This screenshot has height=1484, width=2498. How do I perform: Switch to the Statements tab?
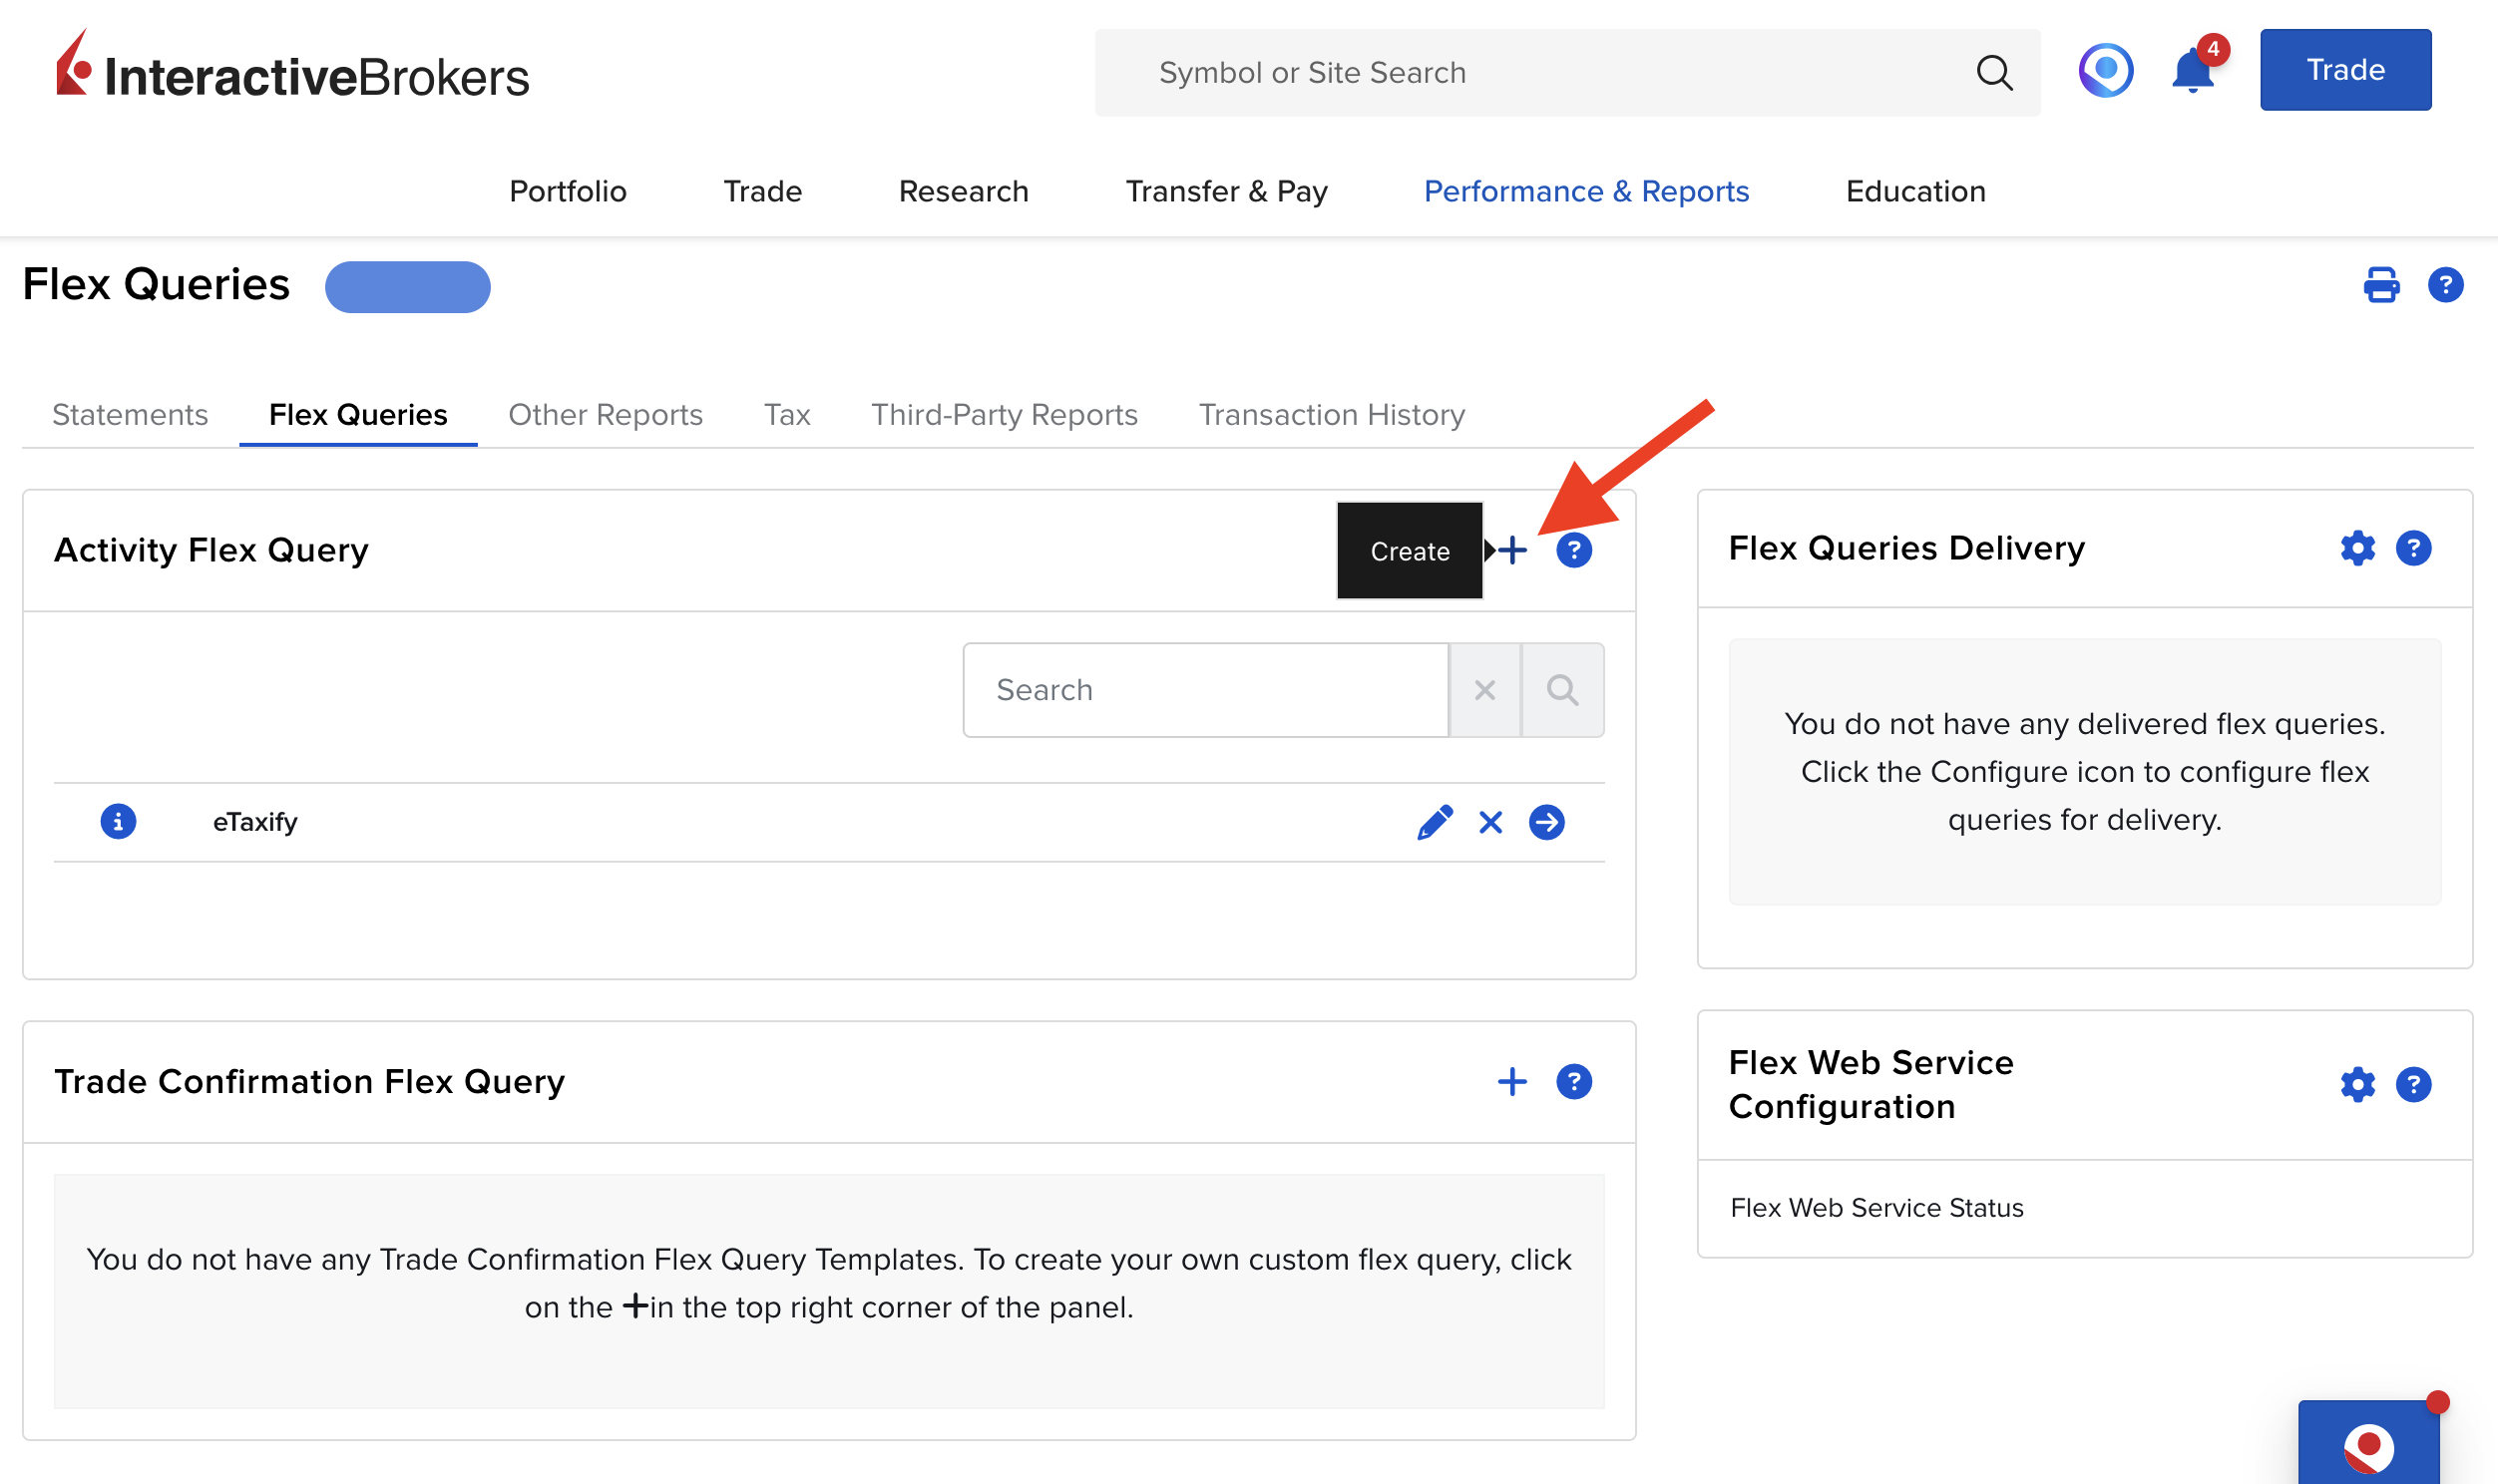coord(130,414)
